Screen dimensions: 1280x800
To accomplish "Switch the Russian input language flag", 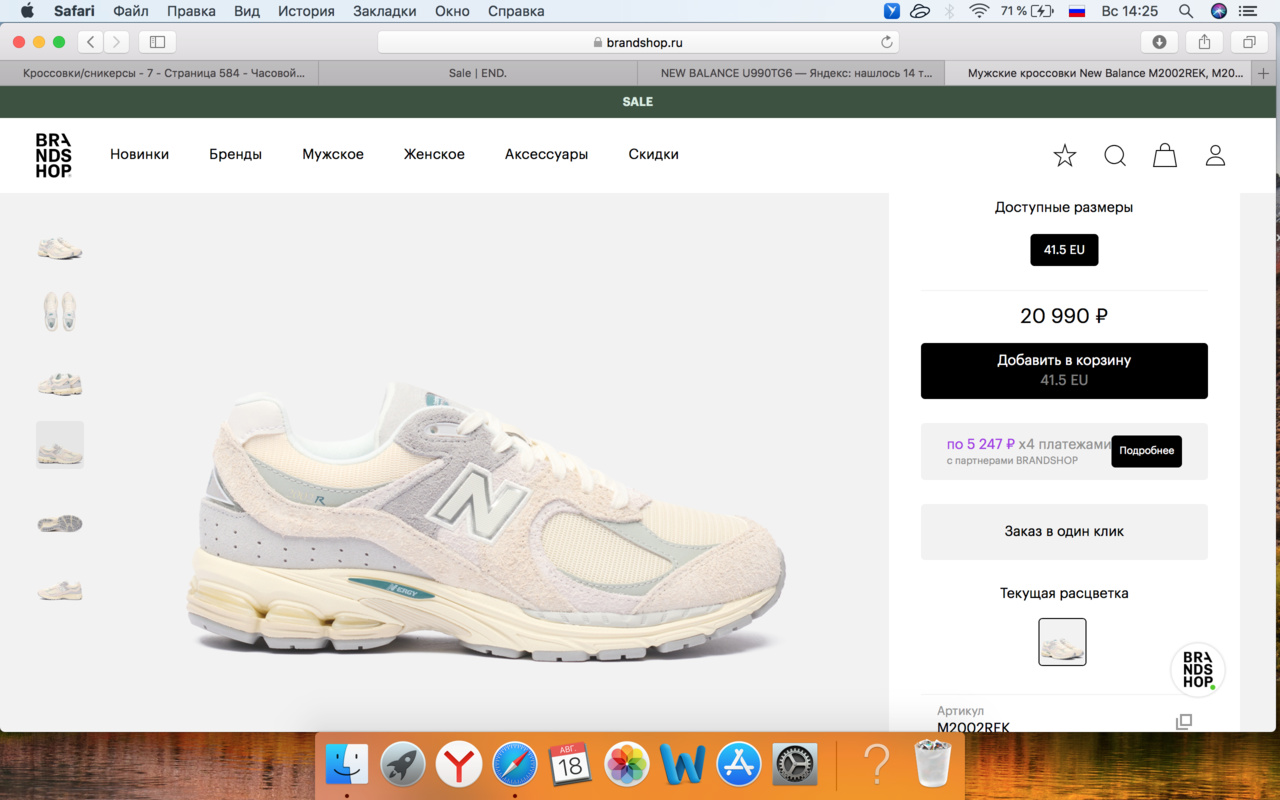I will (1077, 11).
